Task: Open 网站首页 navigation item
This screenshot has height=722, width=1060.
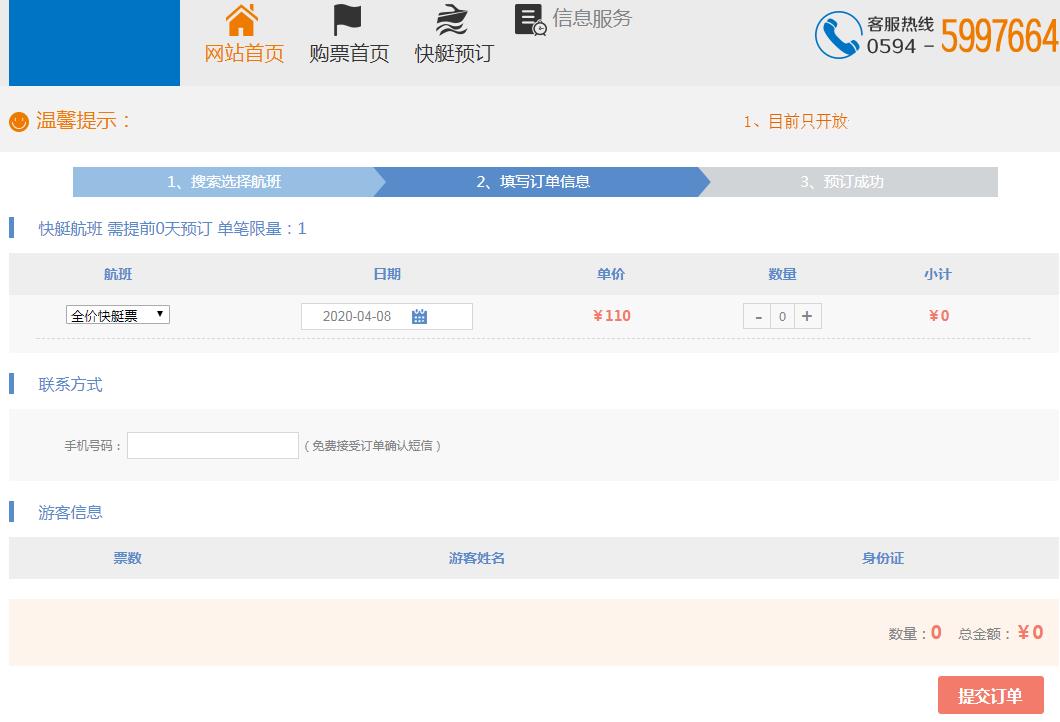Action: (244, 53)
